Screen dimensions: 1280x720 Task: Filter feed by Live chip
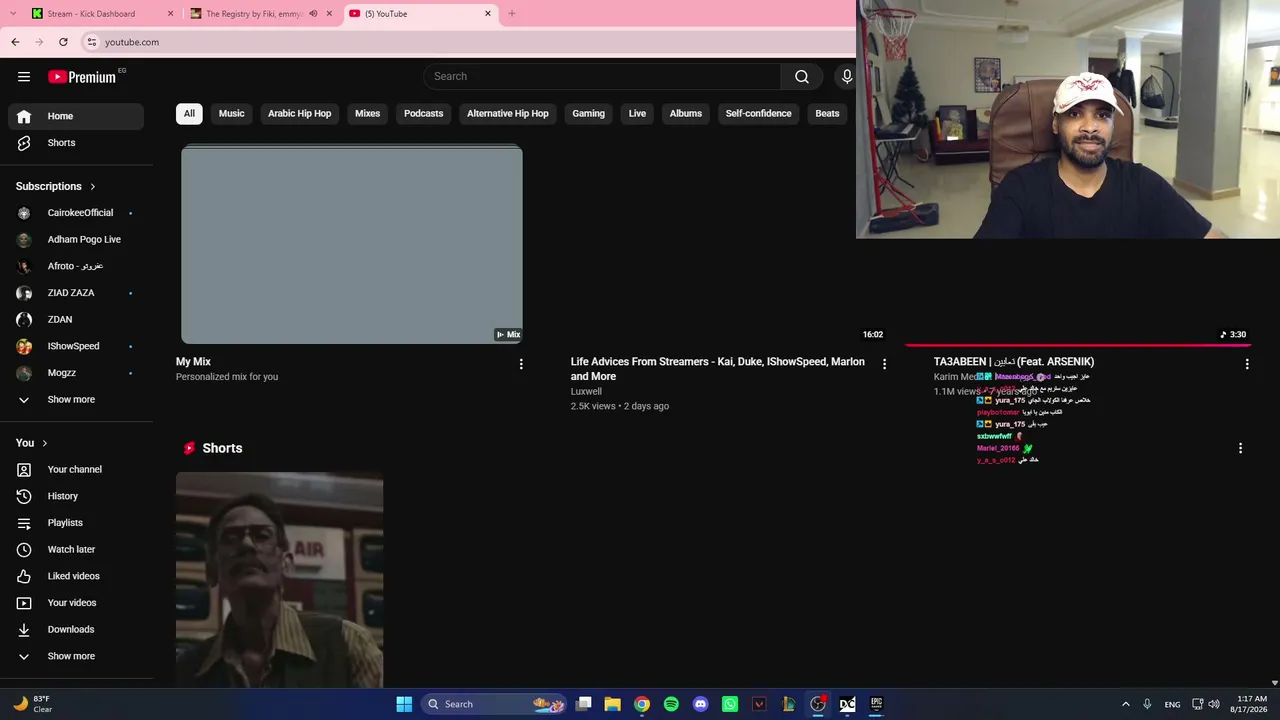[637, 114]
